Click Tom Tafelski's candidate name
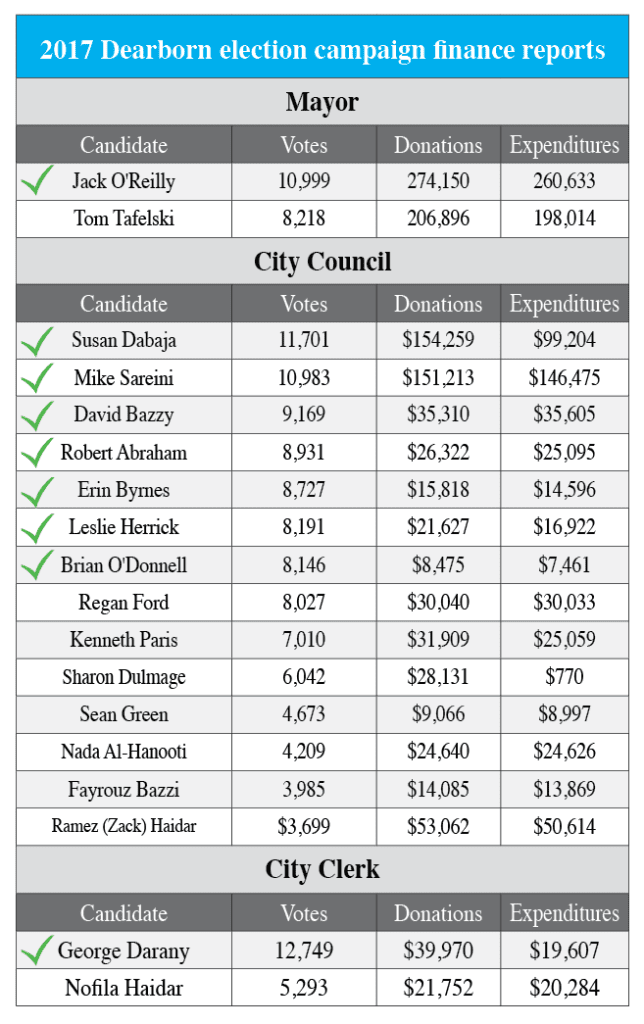Screen dimensions: 644x1024 (x=124, y=218)
